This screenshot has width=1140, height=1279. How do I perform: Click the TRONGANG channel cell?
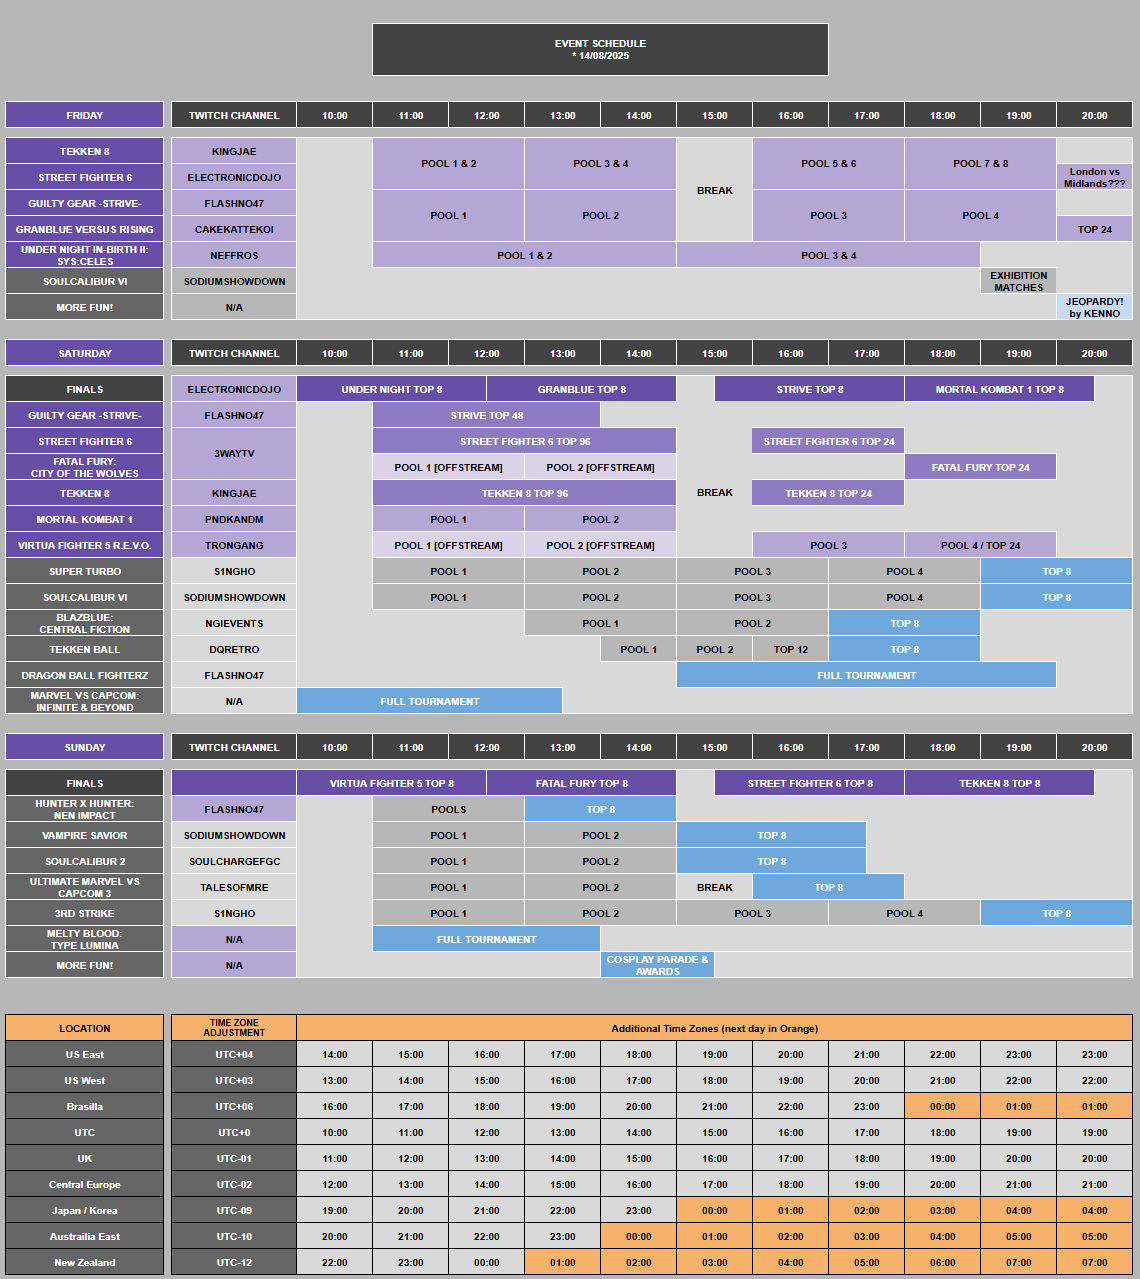coord(234,545)
